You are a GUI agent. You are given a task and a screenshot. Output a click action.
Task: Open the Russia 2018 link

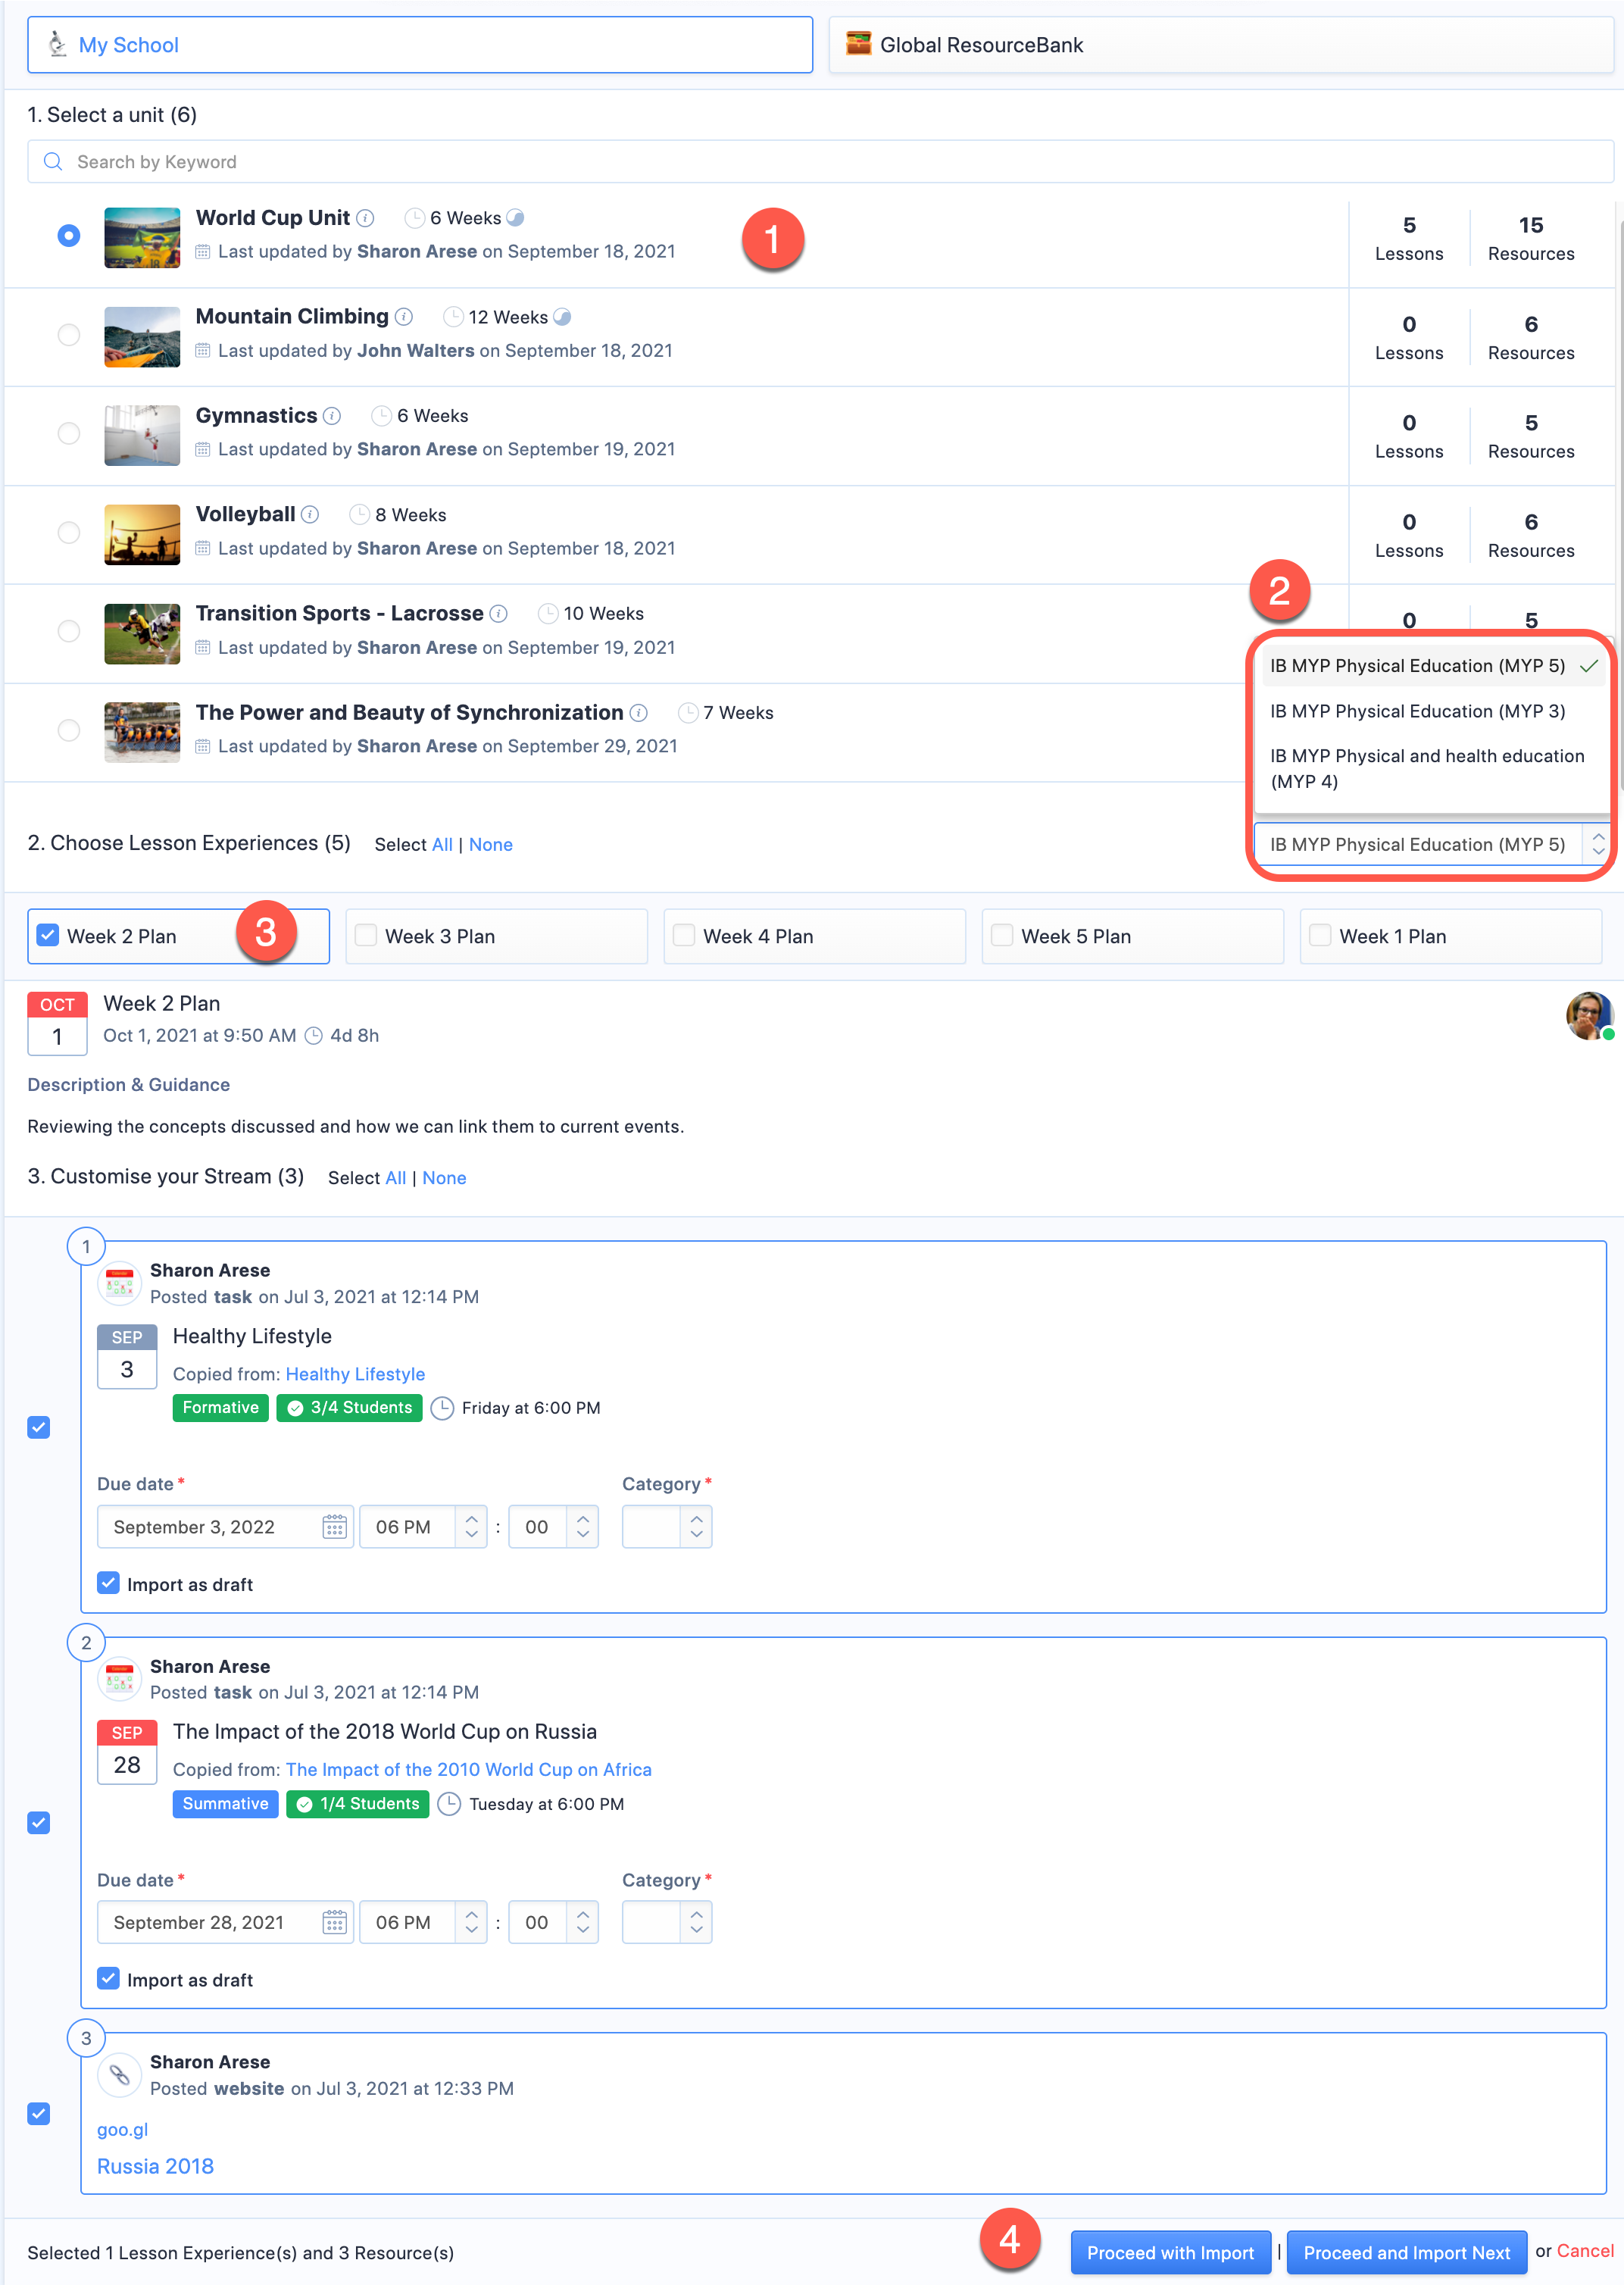point(155,2166)
